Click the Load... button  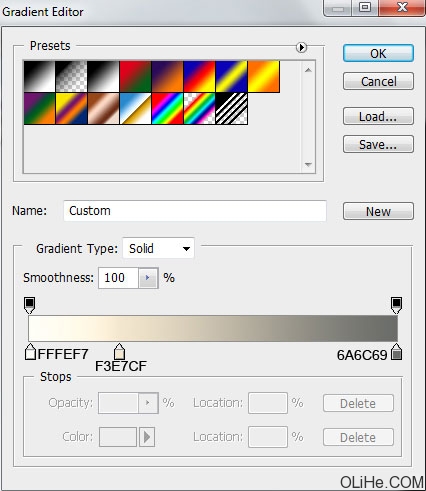pyautogui.click(x=378, y=116)
